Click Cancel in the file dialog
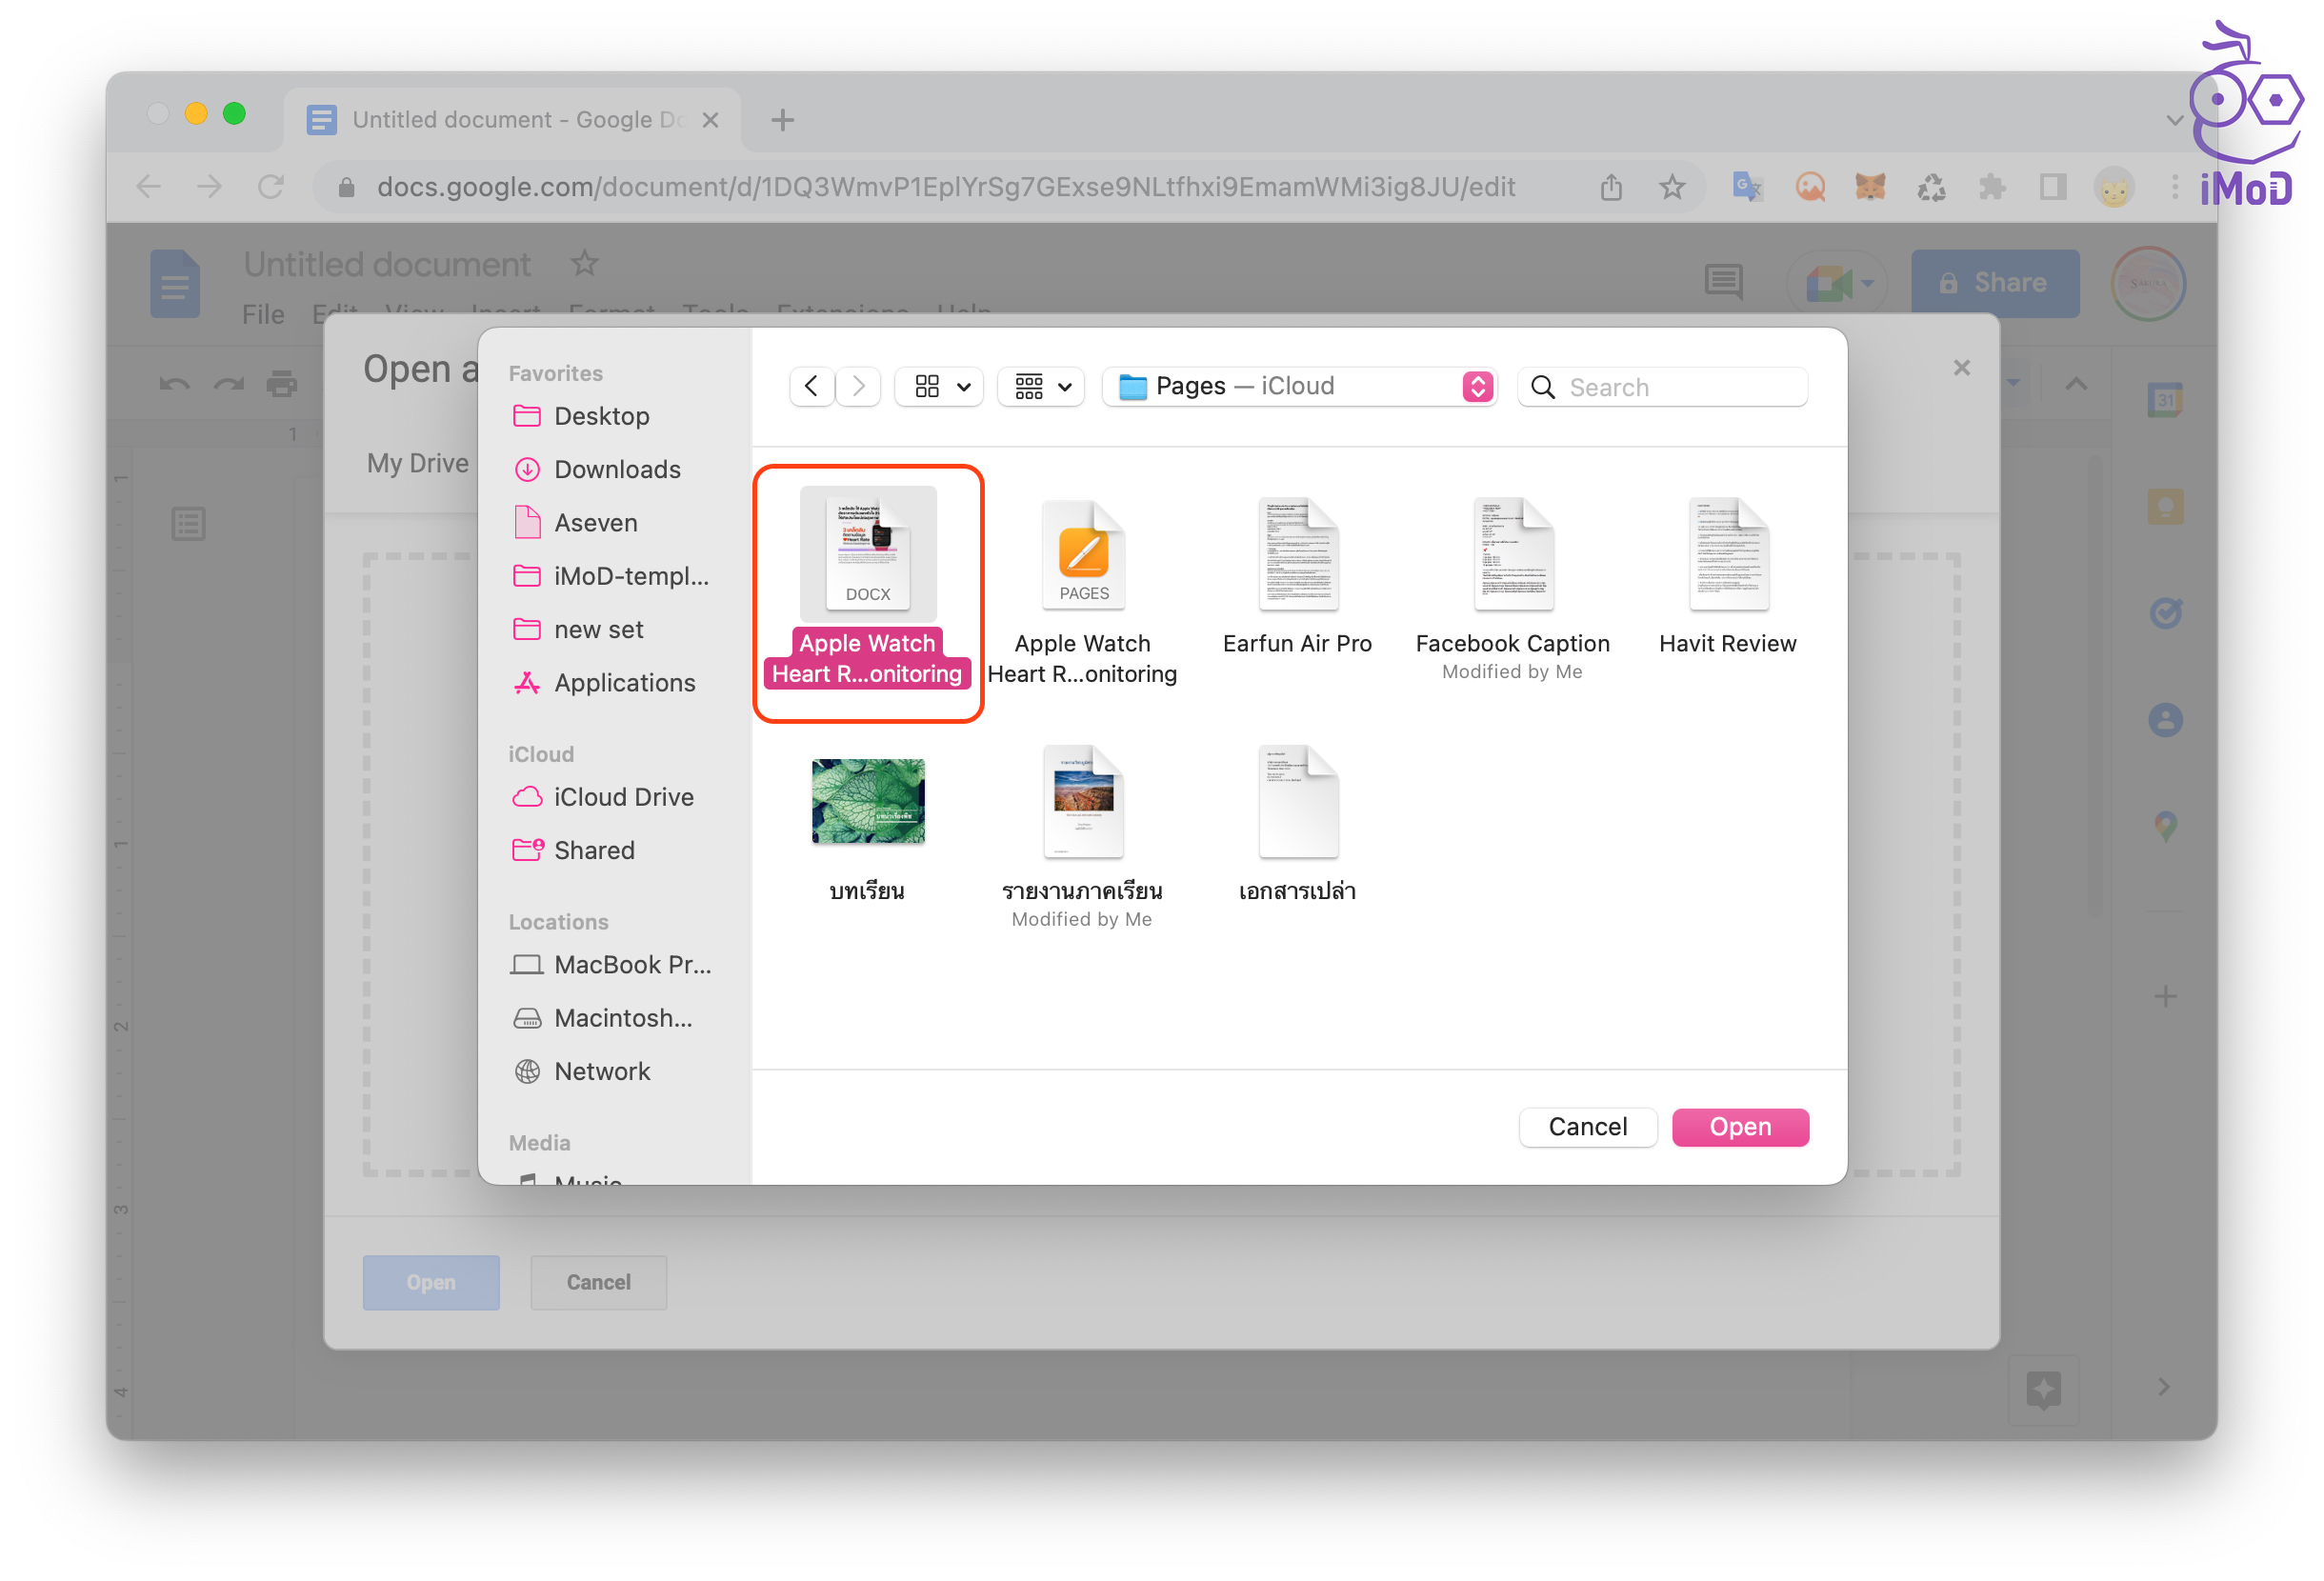Image resolution: width=2324 pixels, height=1581 pixels. point(1587,1127)
